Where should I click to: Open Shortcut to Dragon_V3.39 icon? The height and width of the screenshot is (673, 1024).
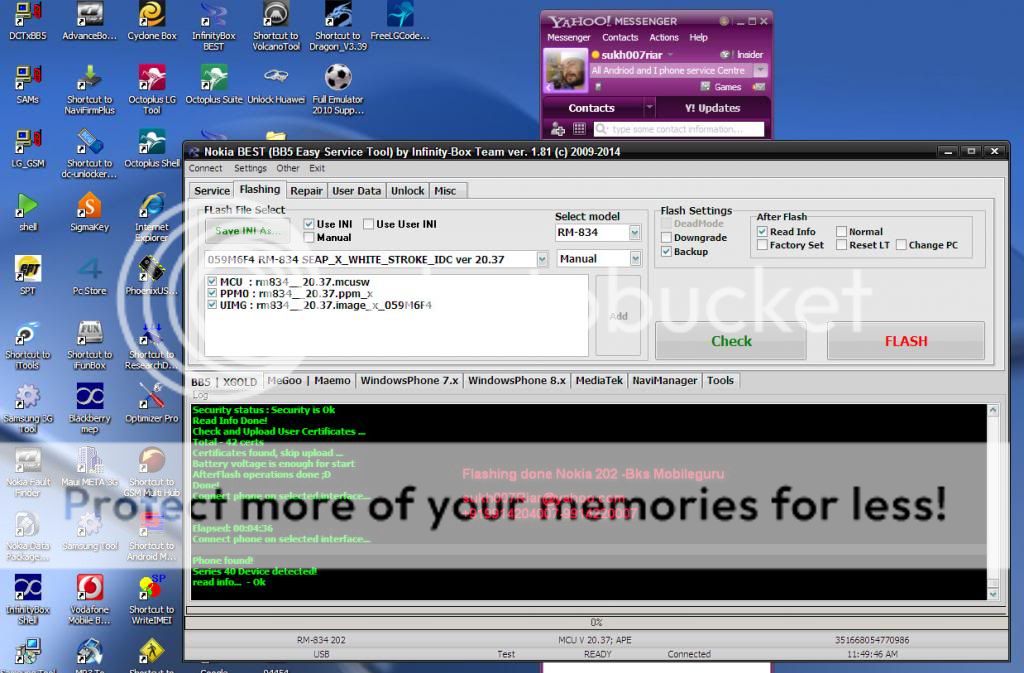click(338, 26)
